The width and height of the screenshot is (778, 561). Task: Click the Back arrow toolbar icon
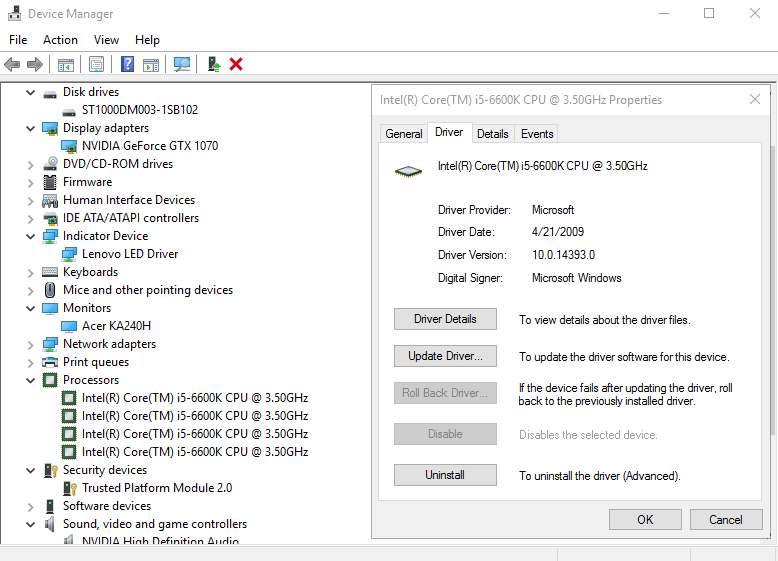[x=12, y=64]
